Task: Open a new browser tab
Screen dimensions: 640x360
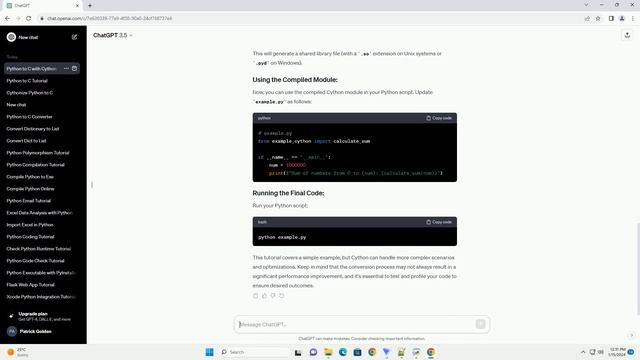Action: pos(90,6)
